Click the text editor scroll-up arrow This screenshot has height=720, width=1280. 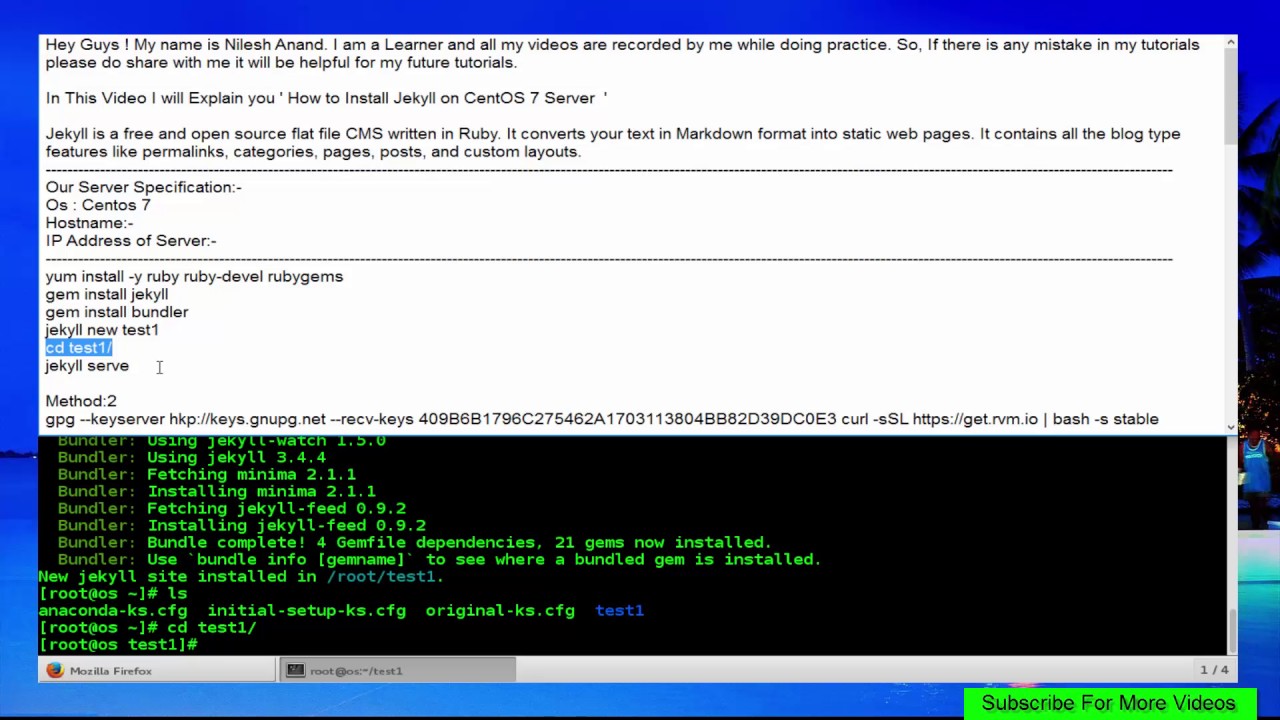click(1230, 42)
